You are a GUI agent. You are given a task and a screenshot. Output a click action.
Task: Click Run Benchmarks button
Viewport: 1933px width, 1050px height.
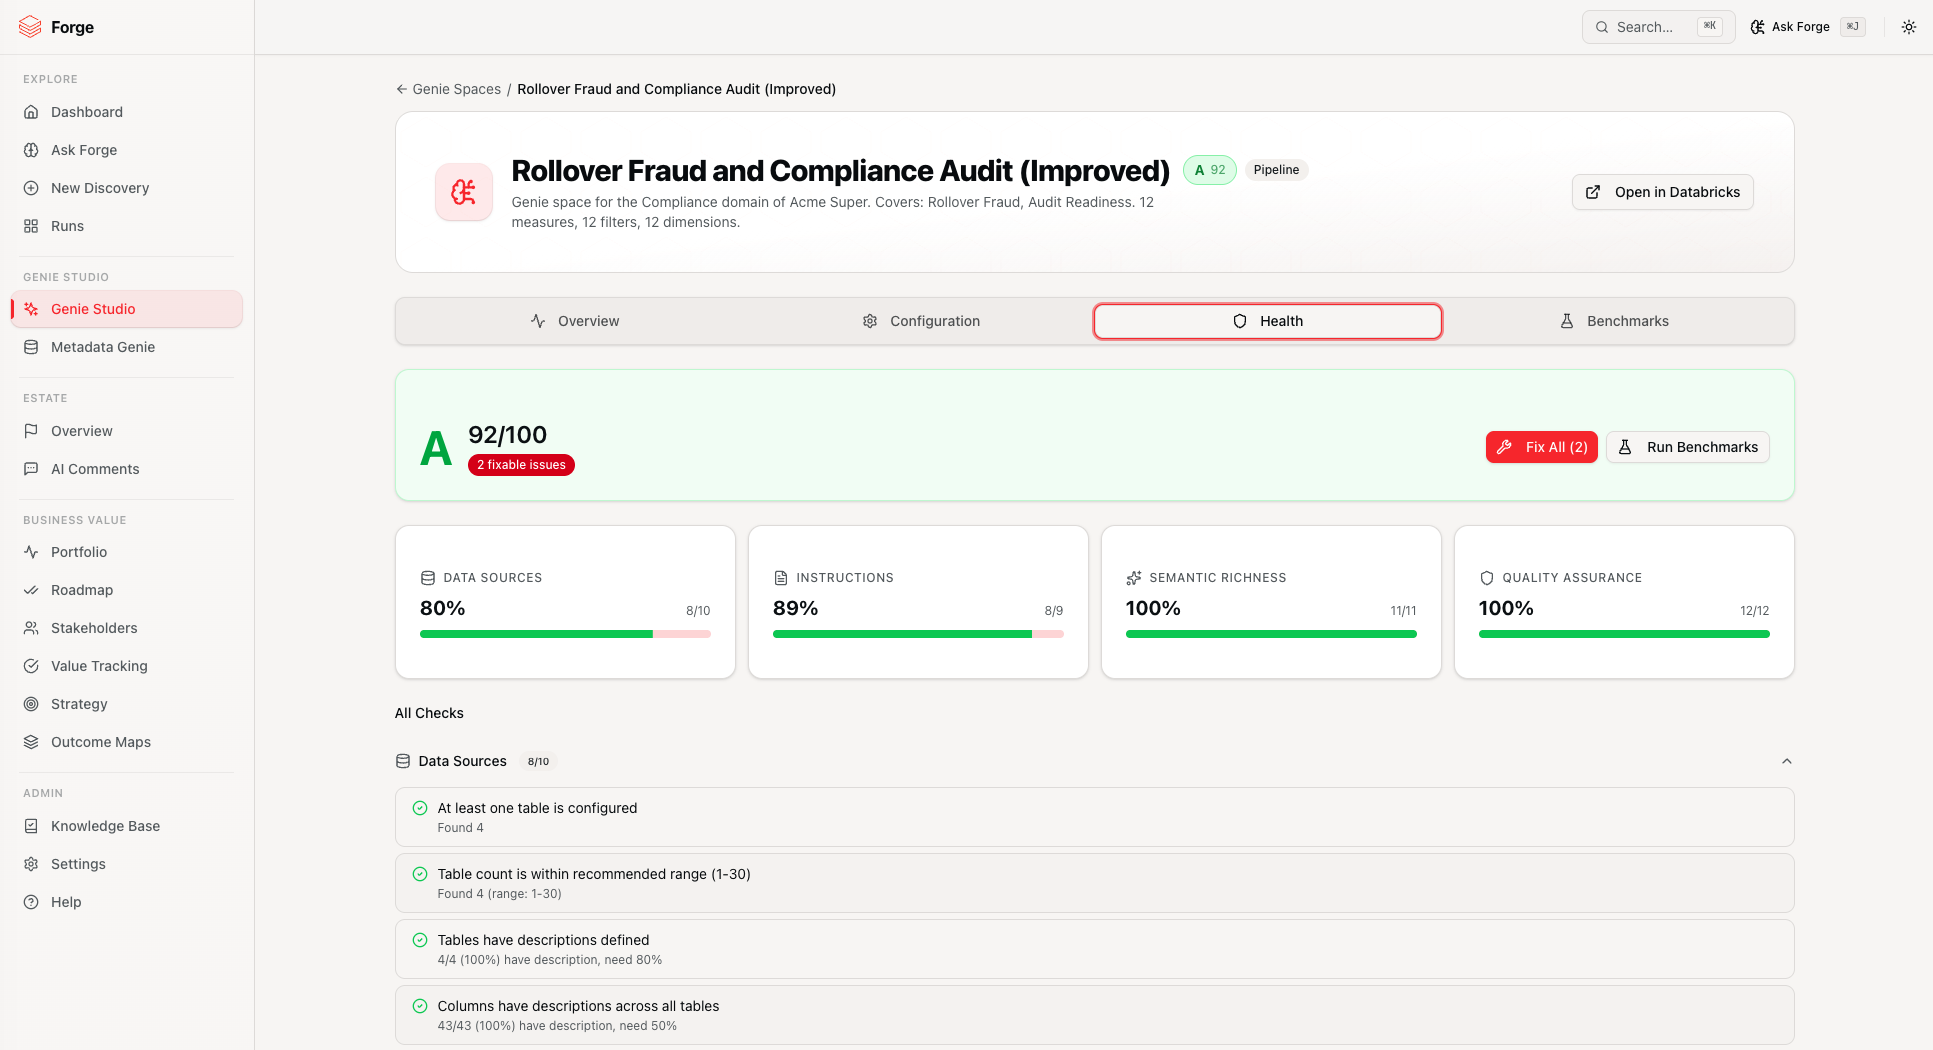point(1688,447)
